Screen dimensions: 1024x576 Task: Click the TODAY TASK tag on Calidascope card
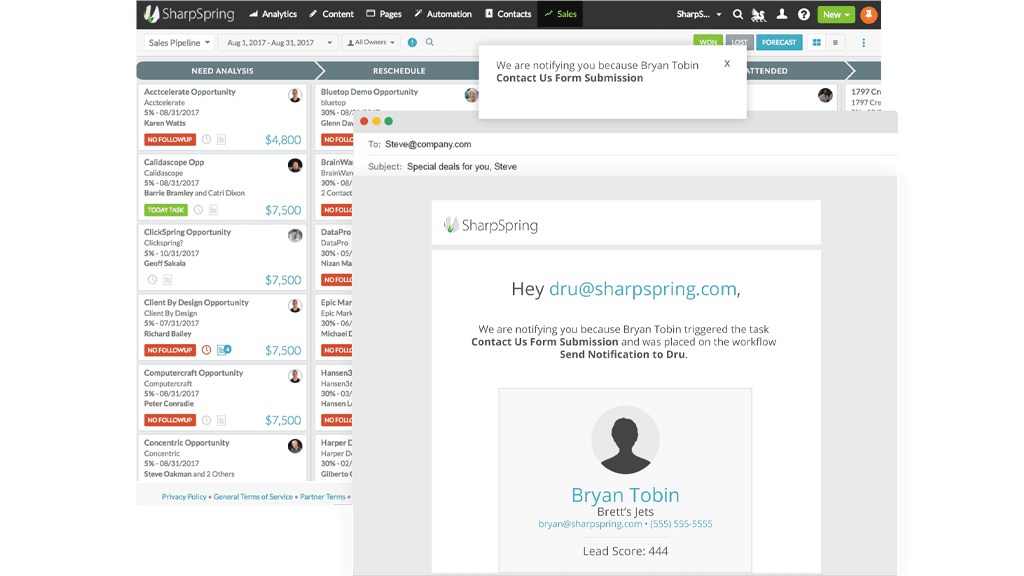pos(166,210)
